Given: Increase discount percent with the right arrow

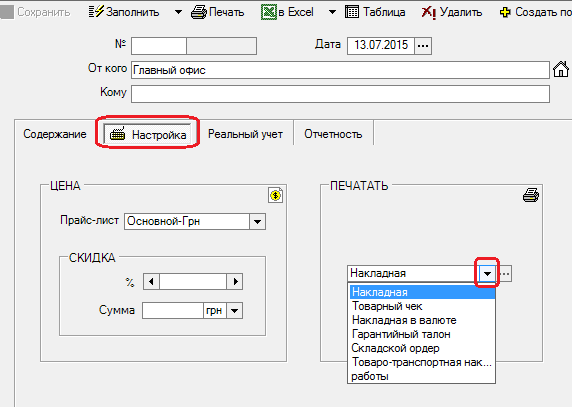Looking at the screenshot, I should [x=235, y=282].
